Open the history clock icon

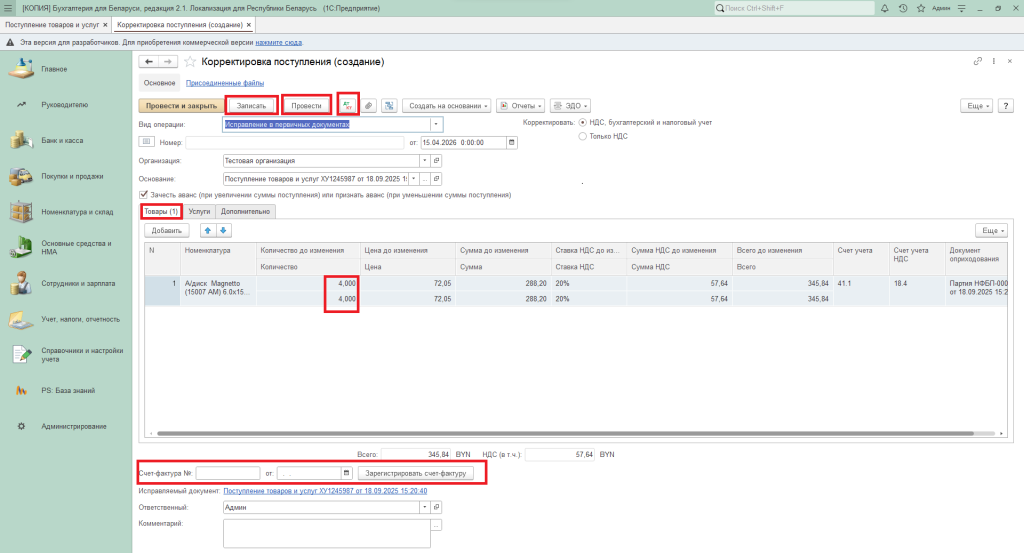click(903, 8)
